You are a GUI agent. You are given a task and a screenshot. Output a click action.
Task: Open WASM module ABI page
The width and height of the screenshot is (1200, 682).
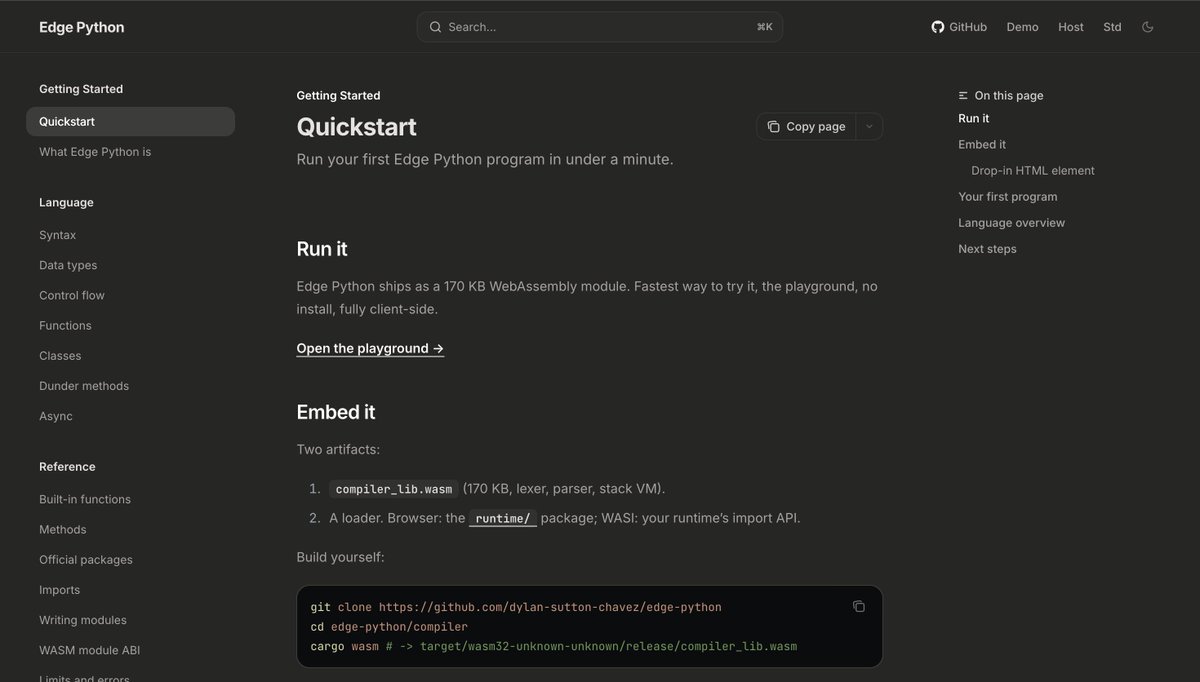pyautogui.click(x=89, y=650)
